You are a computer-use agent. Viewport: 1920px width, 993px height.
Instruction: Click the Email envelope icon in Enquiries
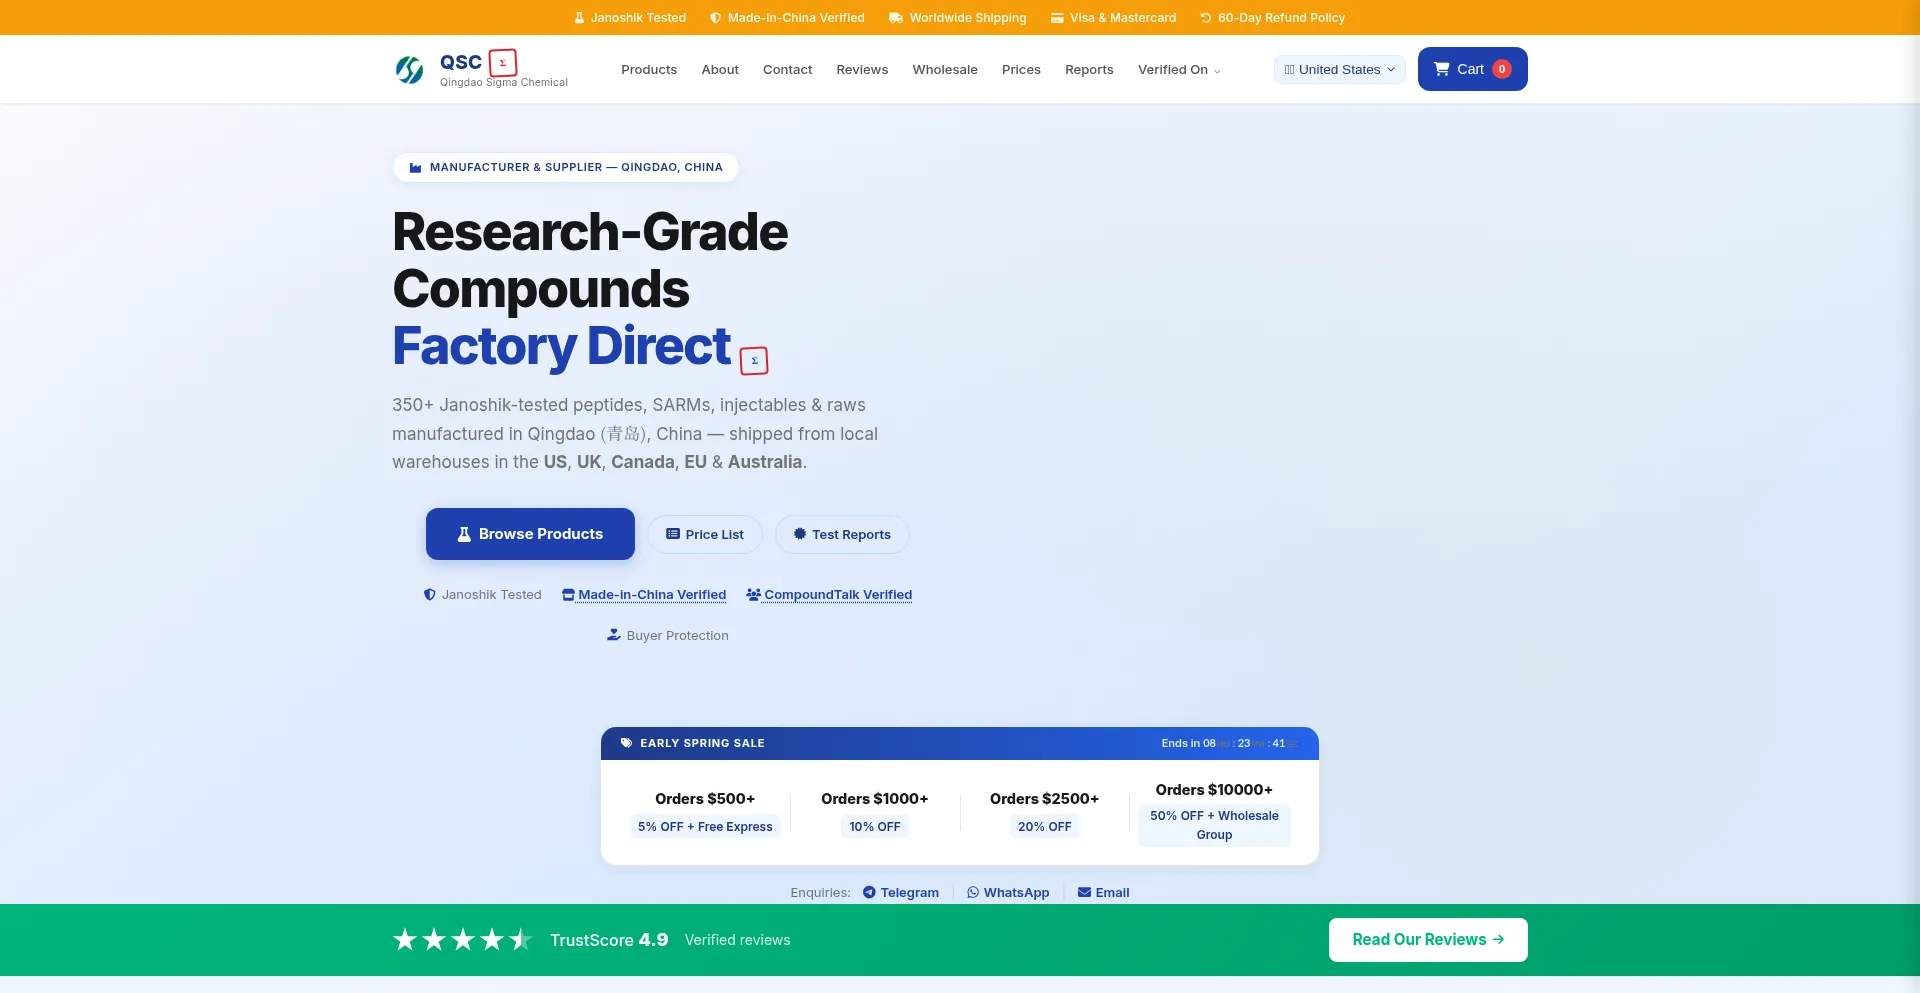tap(1084, 893)
